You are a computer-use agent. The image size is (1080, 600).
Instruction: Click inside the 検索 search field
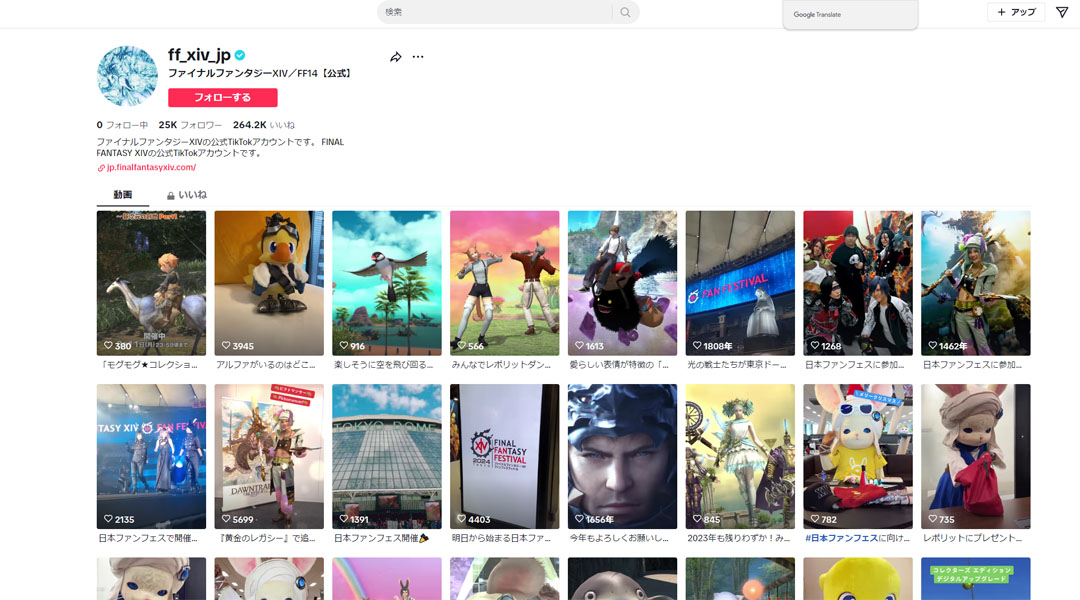[x=495, y=12]
